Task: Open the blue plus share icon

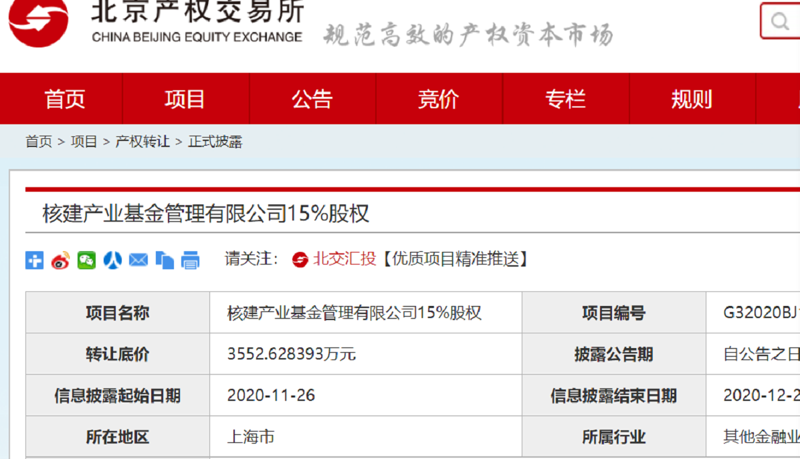Action: tap(35, 260)
